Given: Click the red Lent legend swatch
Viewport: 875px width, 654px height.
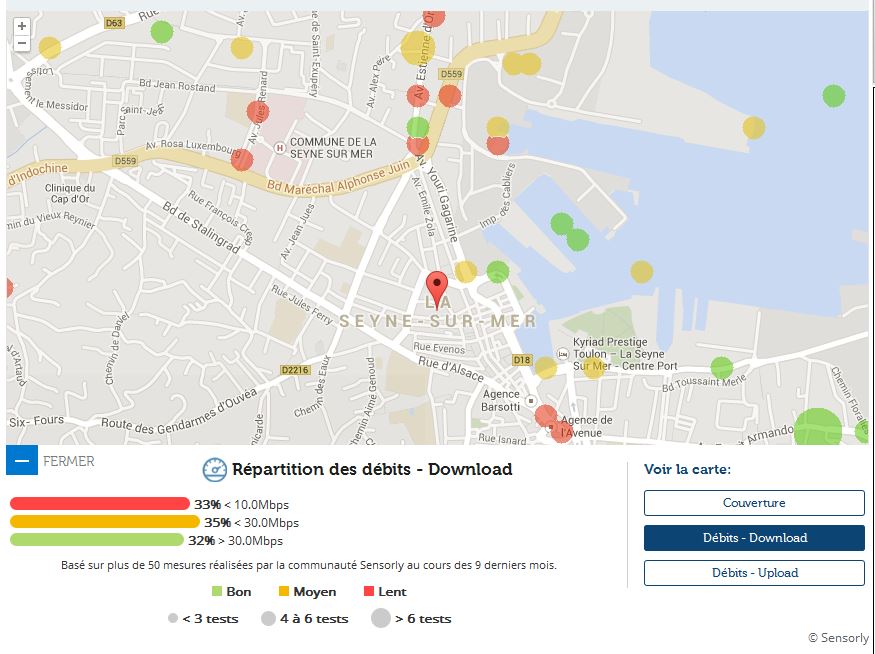Looking at the screenshot, I should [368, 592].
